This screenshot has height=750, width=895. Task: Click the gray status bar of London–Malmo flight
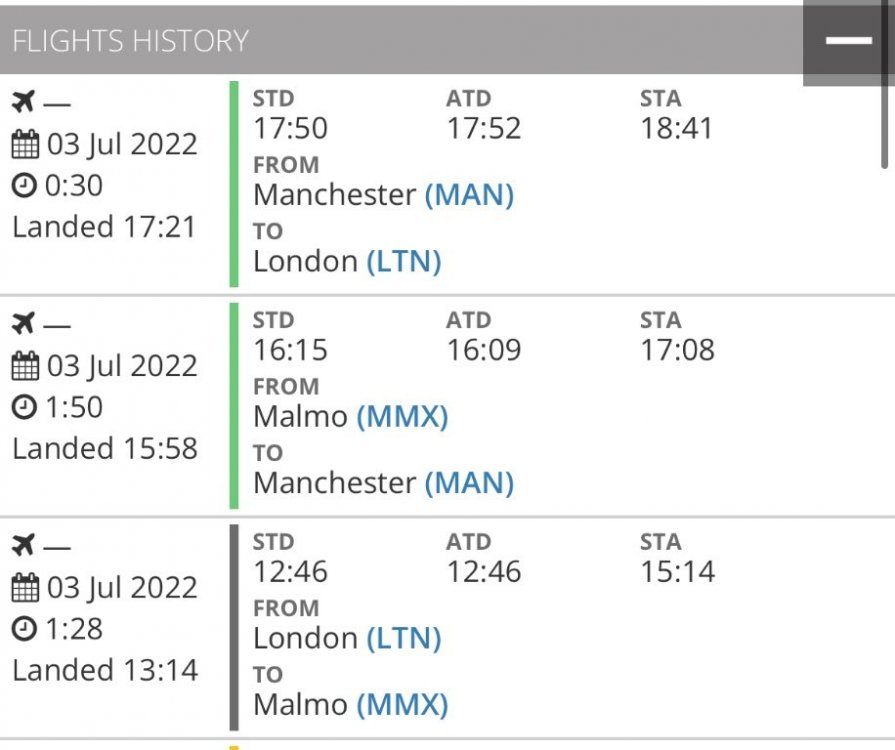tap(234, 627)
